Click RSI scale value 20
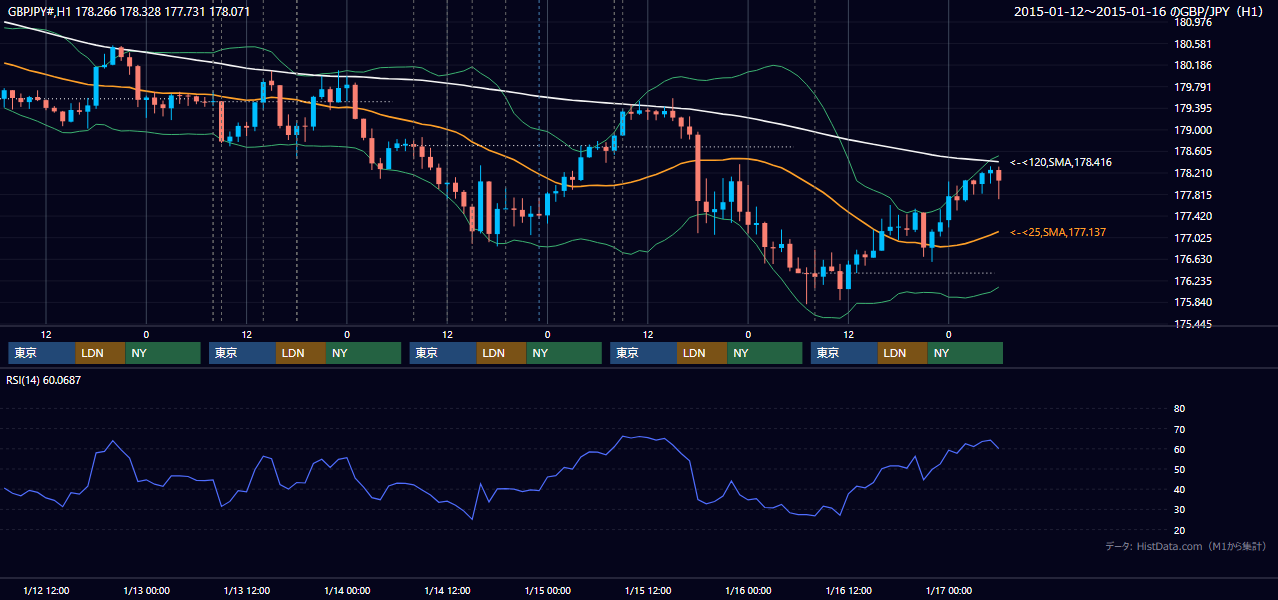Image resolution: width=1278 pixels, height=600 pixels. tap(1179, 530)
